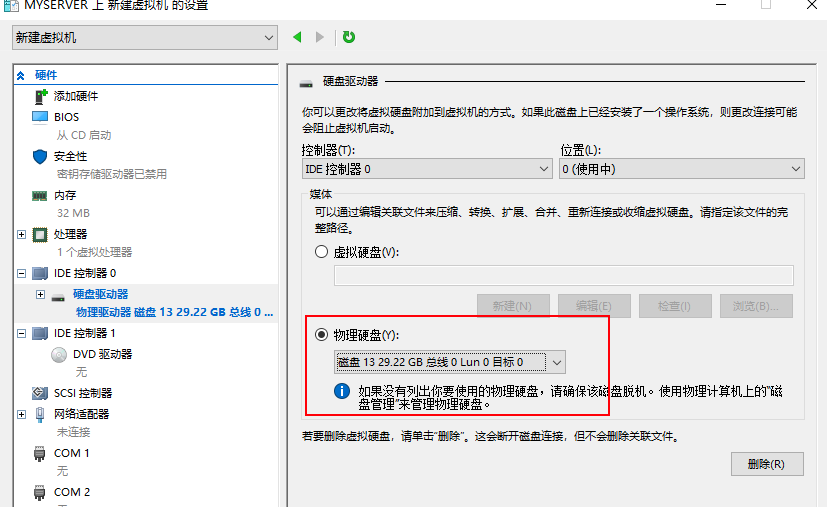
Task: Click the IDE 控制器 1 icon
Action: [x=40, y=333]
